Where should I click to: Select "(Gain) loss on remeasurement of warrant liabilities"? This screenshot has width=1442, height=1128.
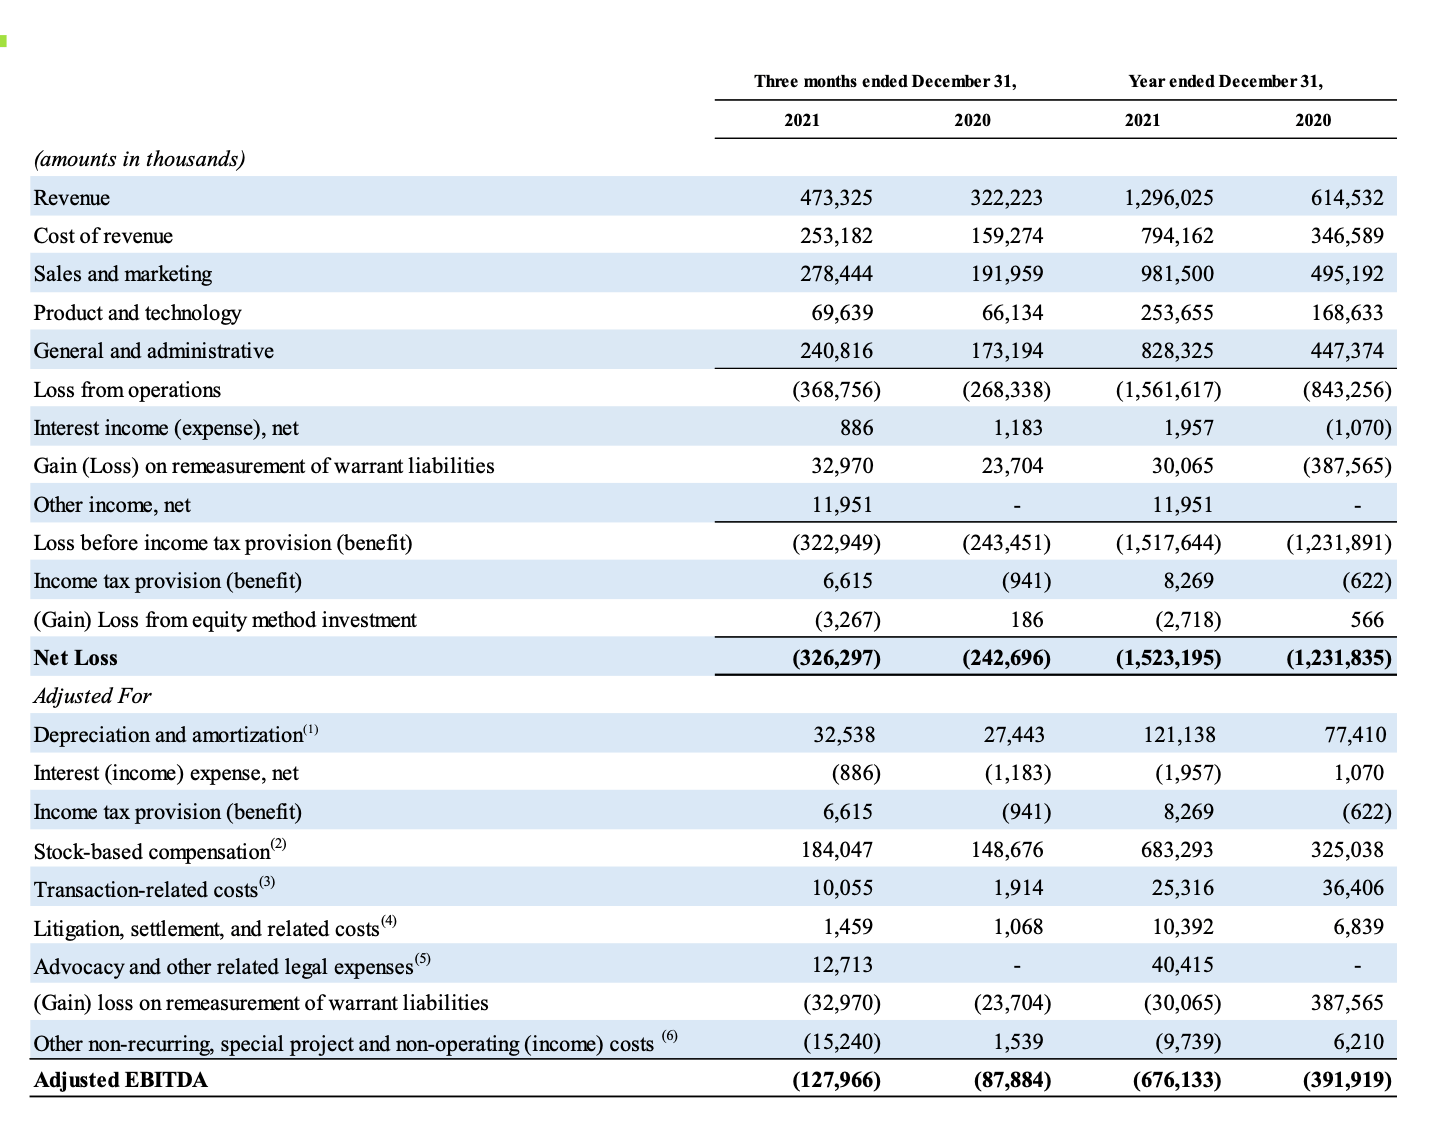pos(261,1003)
